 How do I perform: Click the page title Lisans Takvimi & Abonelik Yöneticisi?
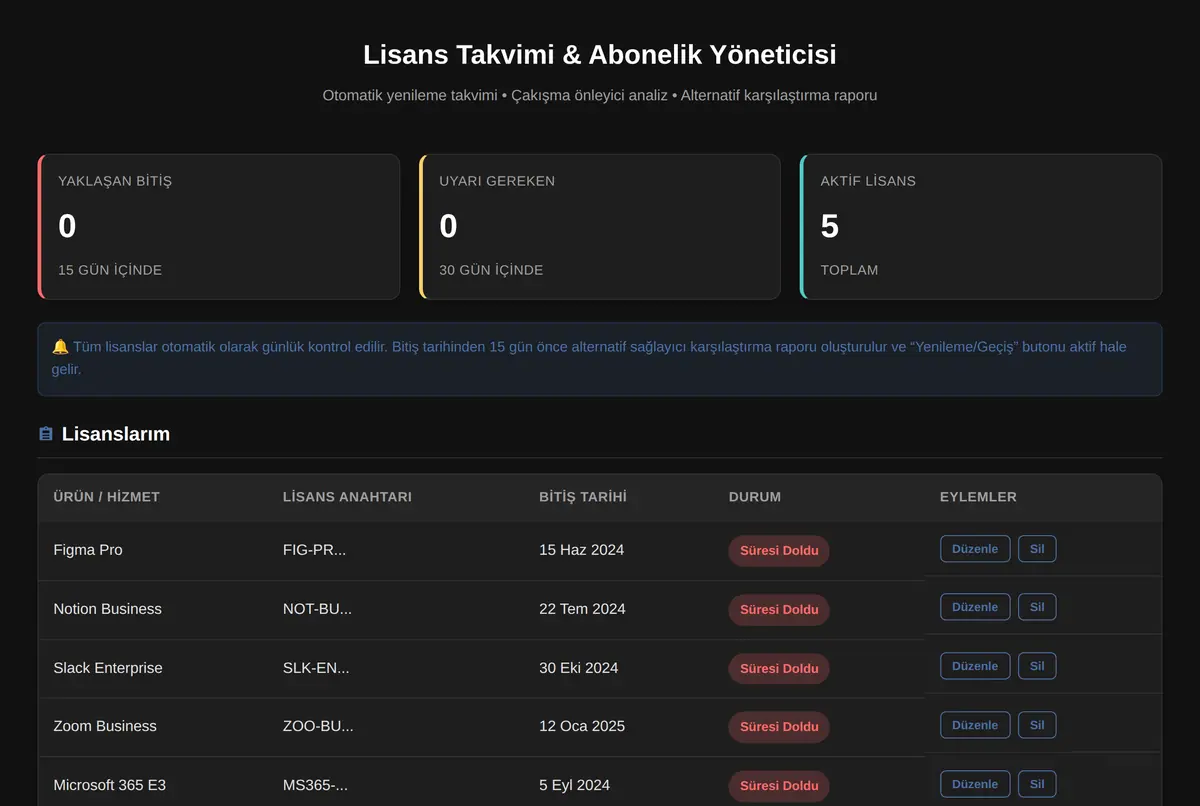click(x=600, y=54)
